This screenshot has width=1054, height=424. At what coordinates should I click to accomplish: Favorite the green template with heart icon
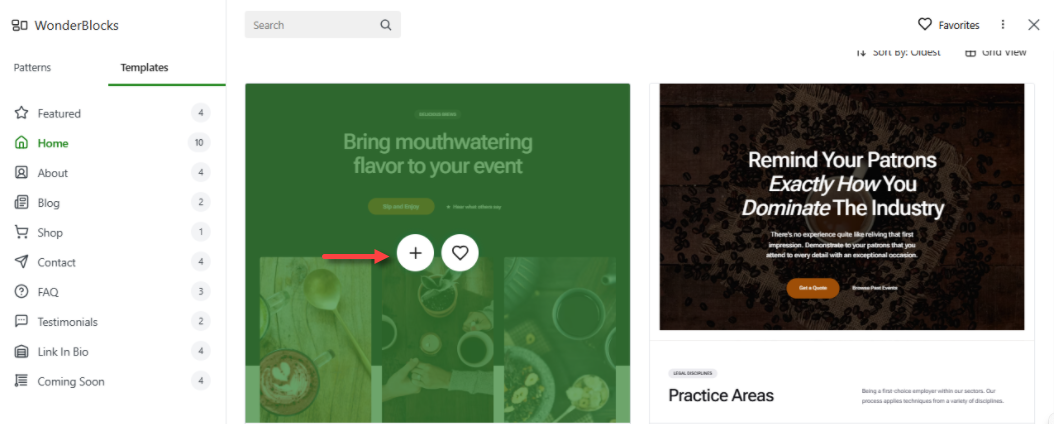pyautogui.click(x=460, y=253)
